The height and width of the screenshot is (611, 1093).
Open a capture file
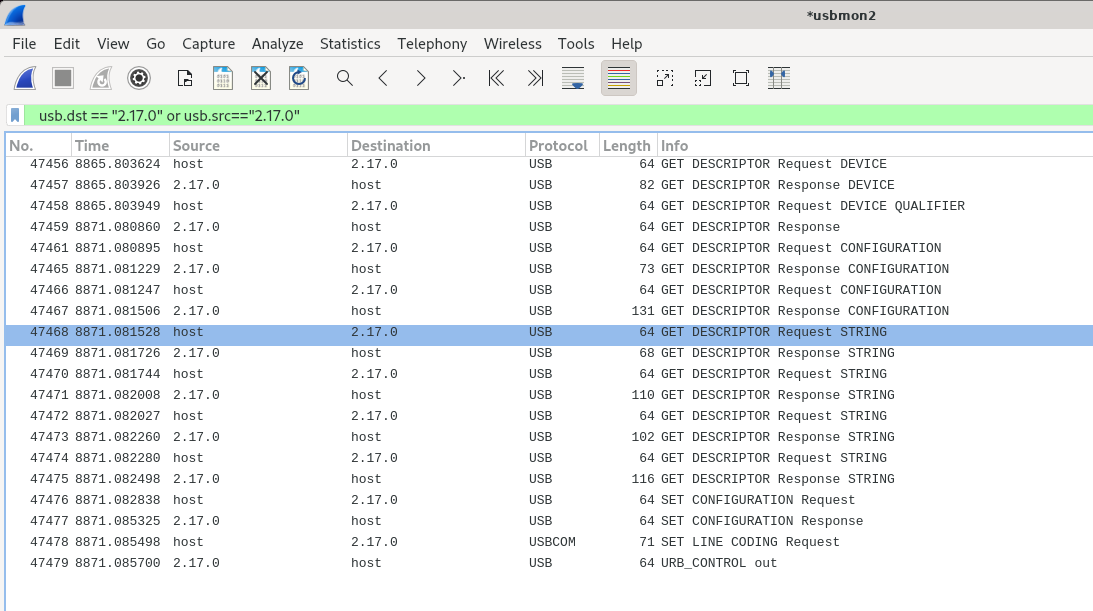coord(185,78)
